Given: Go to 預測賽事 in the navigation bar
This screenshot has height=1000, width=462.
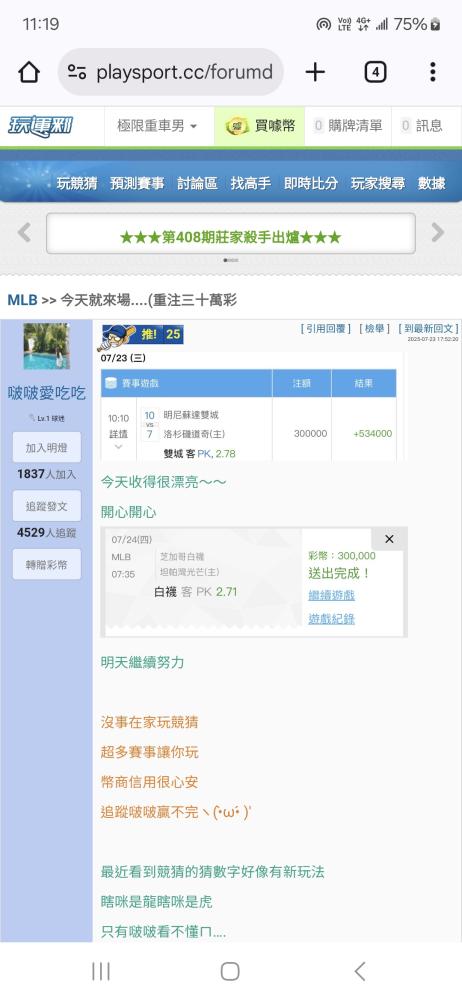Looking at the screenshot, I should (137, 184).
